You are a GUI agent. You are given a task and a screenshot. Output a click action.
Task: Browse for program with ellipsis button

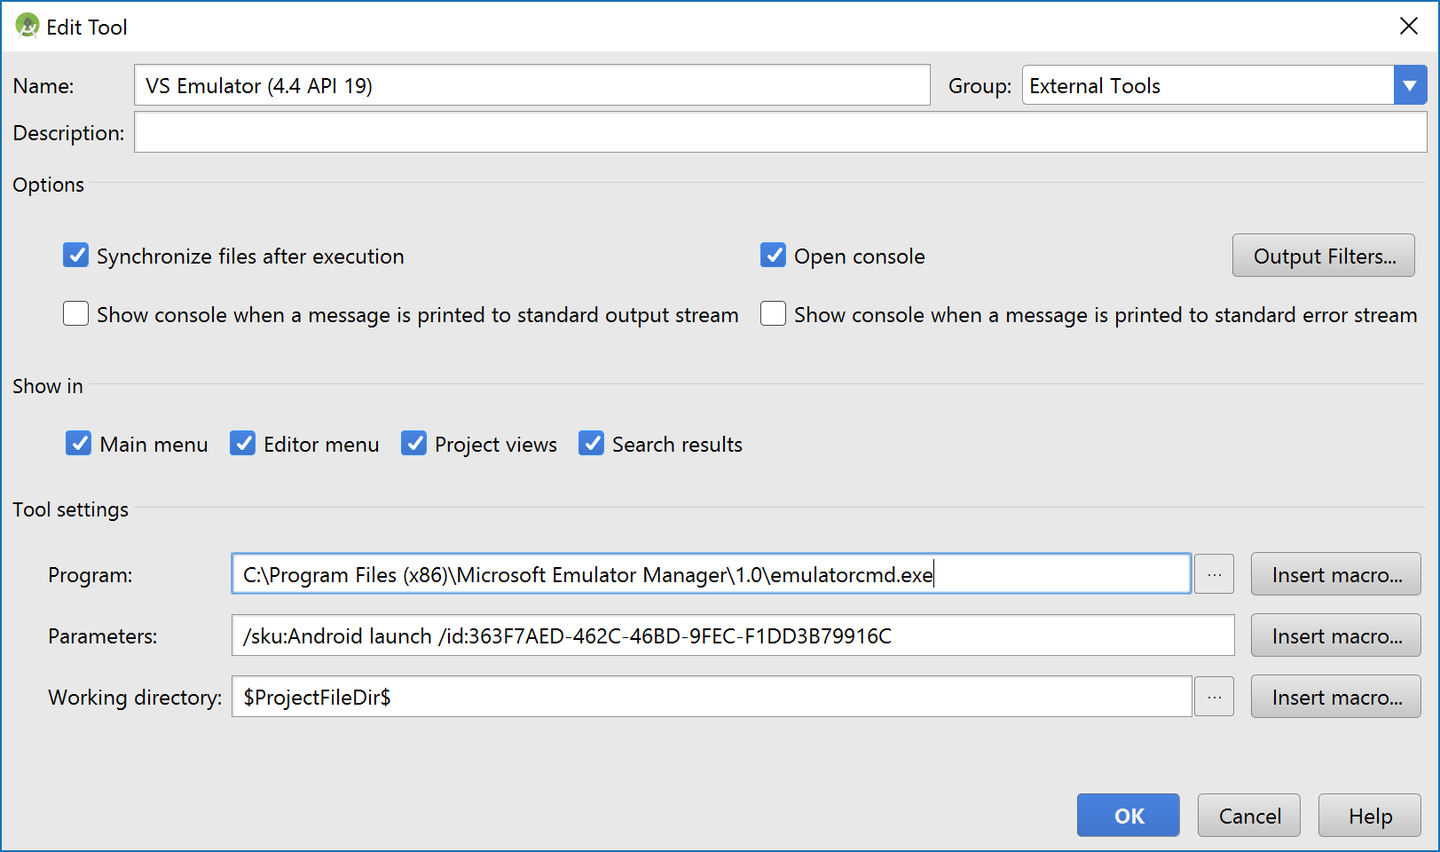[x=1214, y=574]
